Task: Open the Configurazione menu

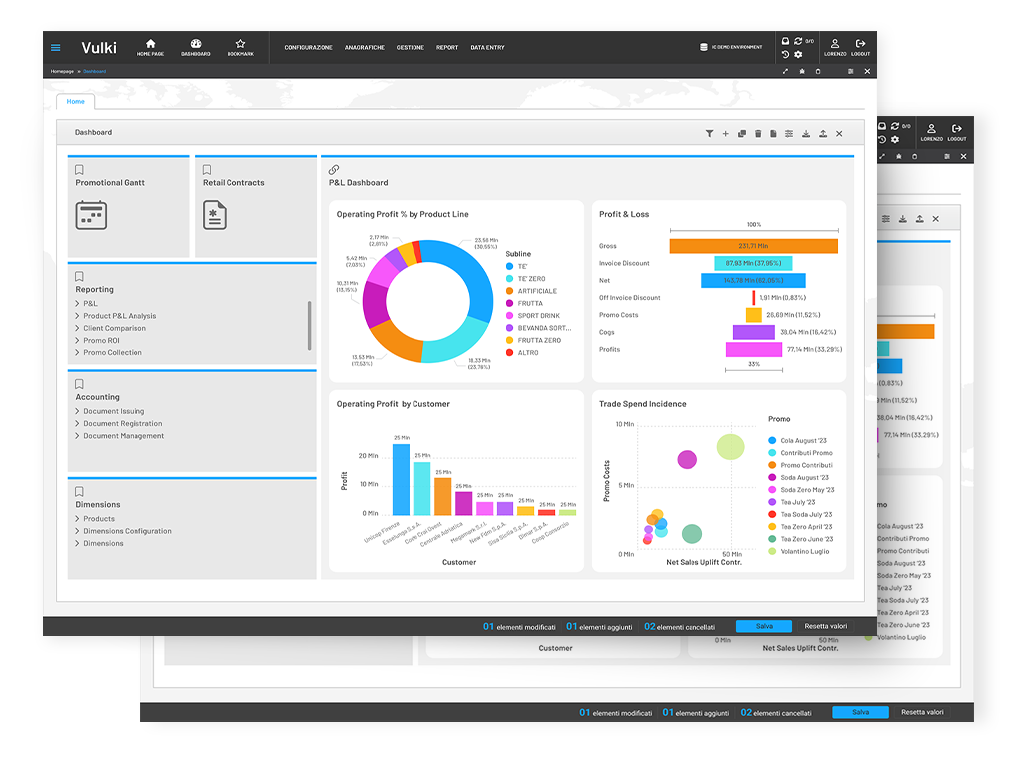Action: (x=308, y=48)
